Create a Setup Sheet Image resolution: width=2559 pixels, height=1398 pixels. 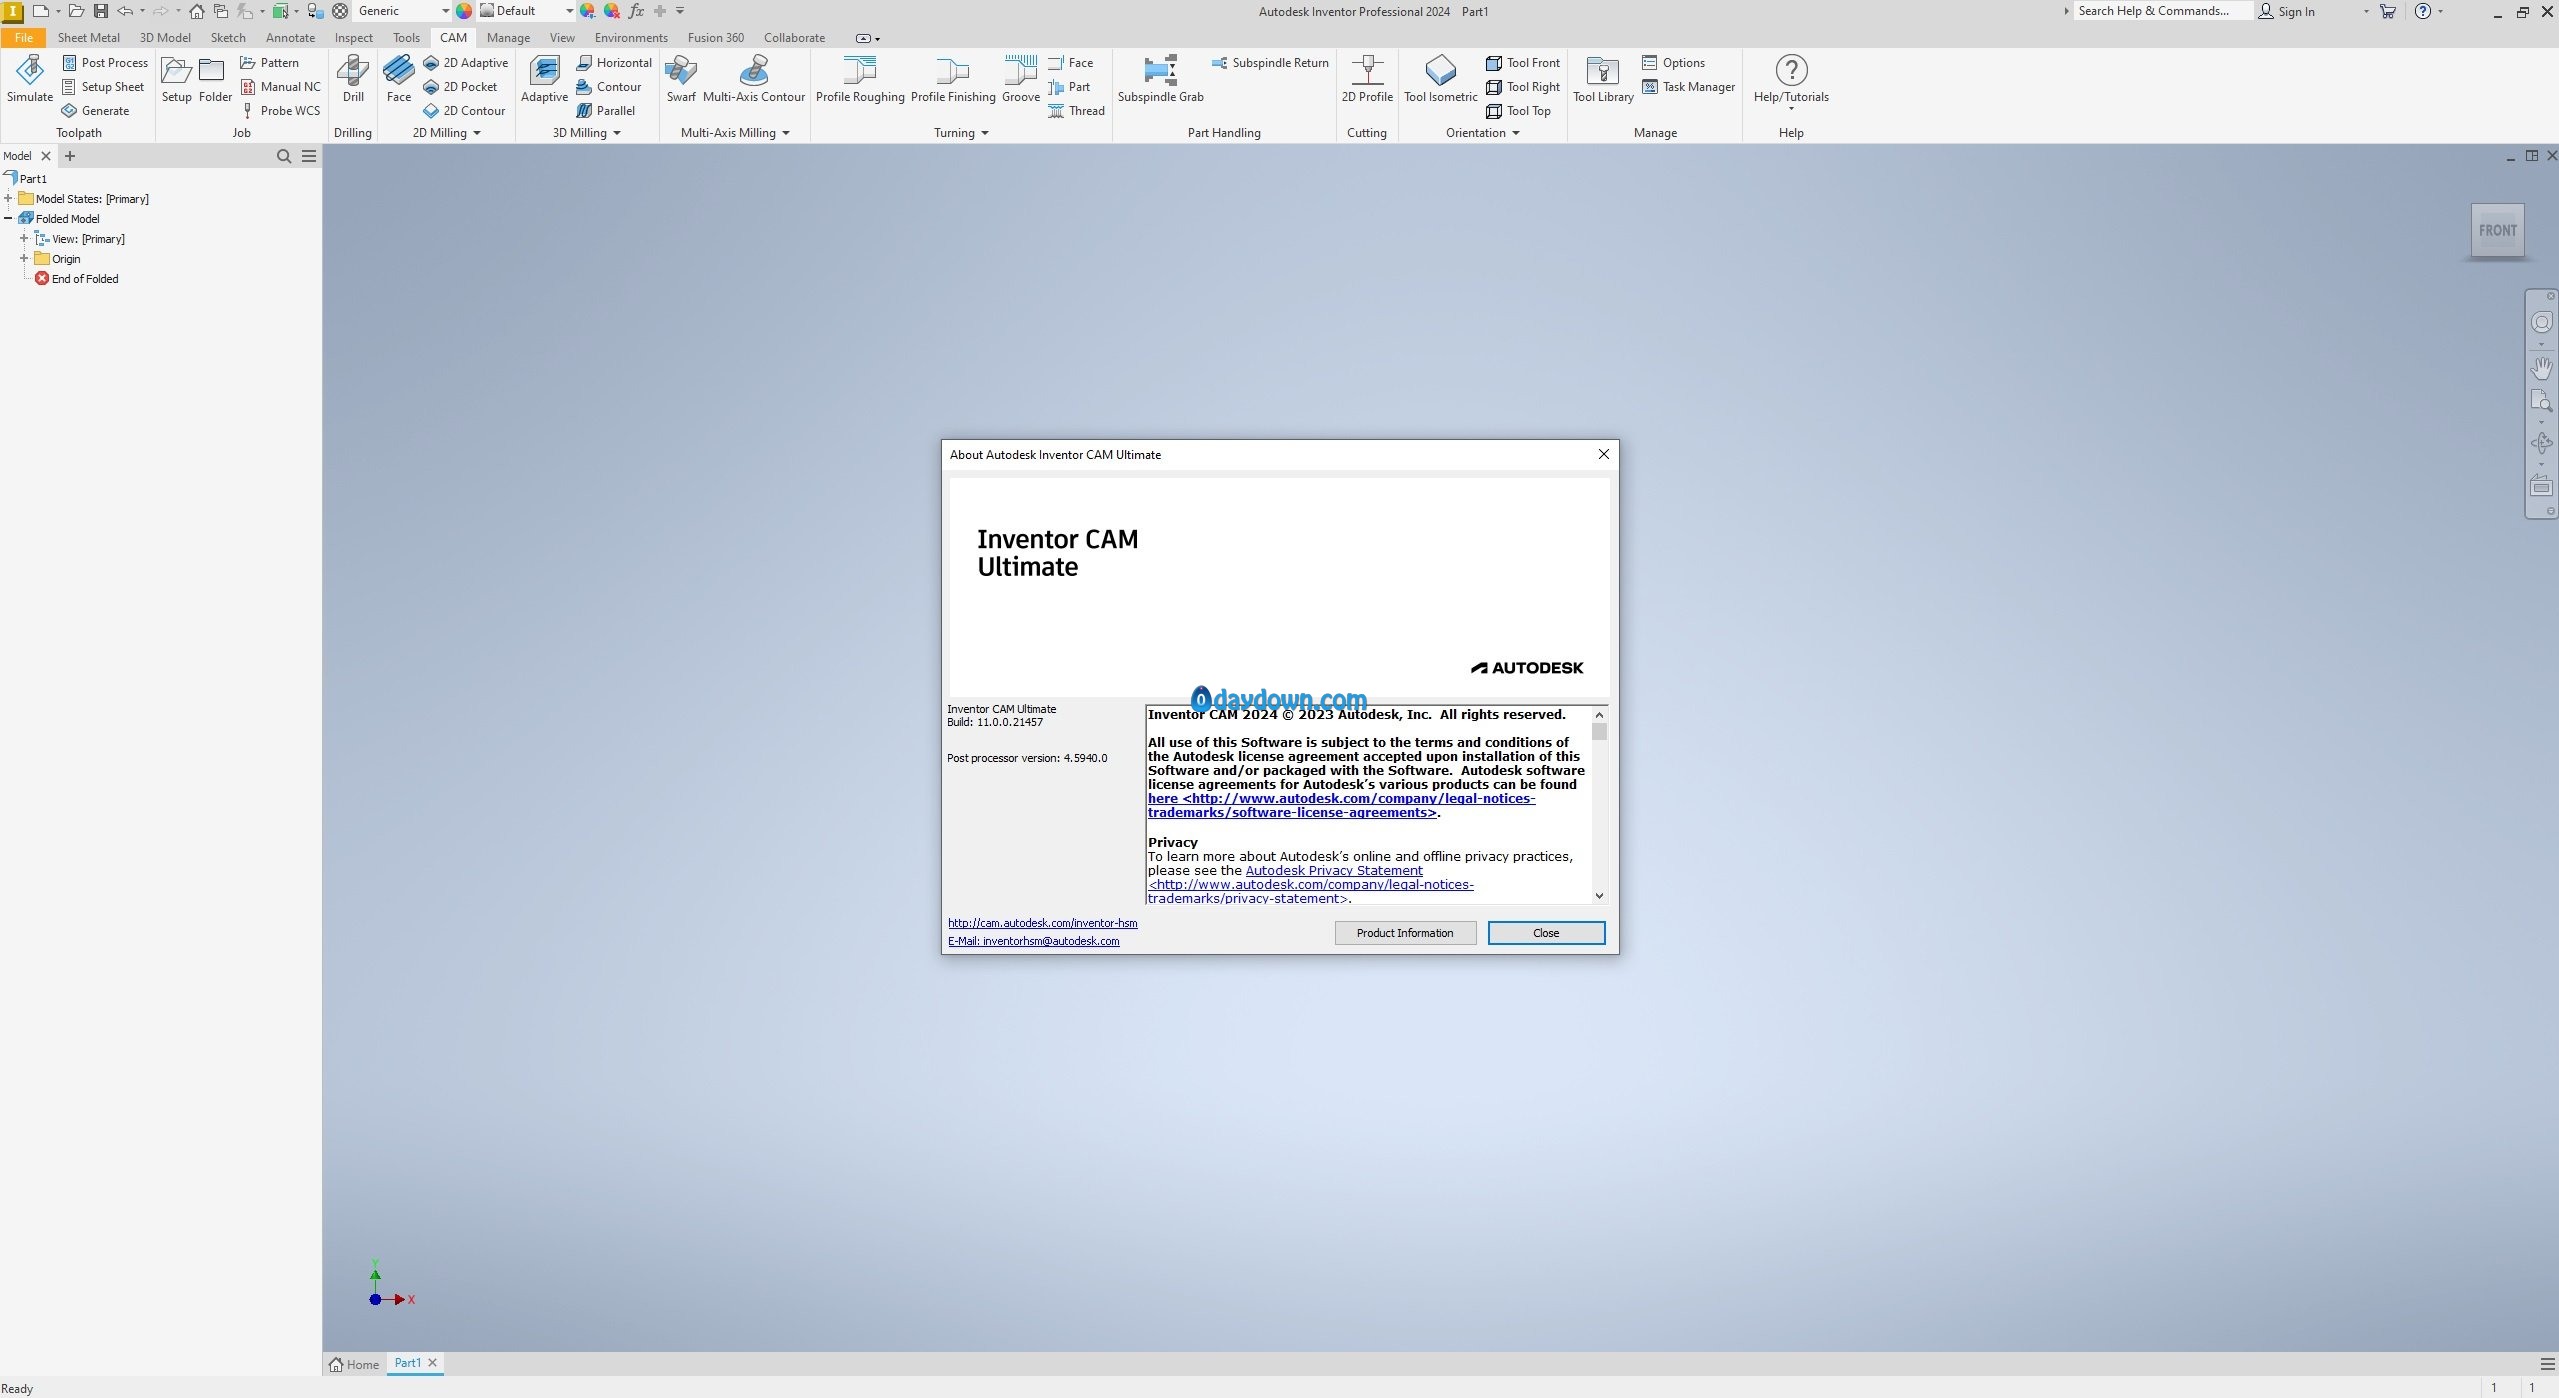click(x=103, y=87)
